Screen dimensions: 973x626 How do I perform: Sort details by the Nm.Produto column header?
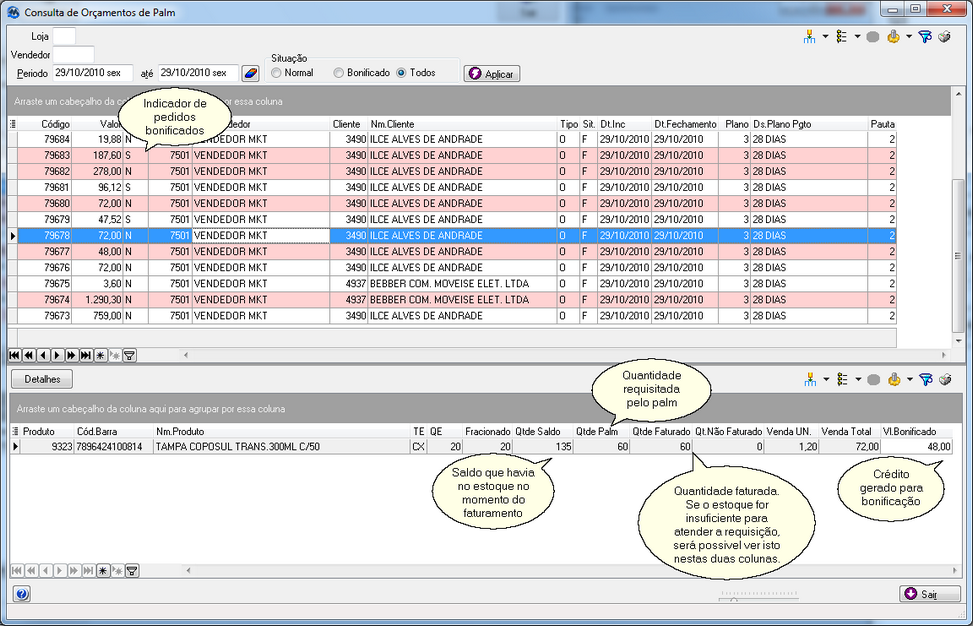[282, 431]
